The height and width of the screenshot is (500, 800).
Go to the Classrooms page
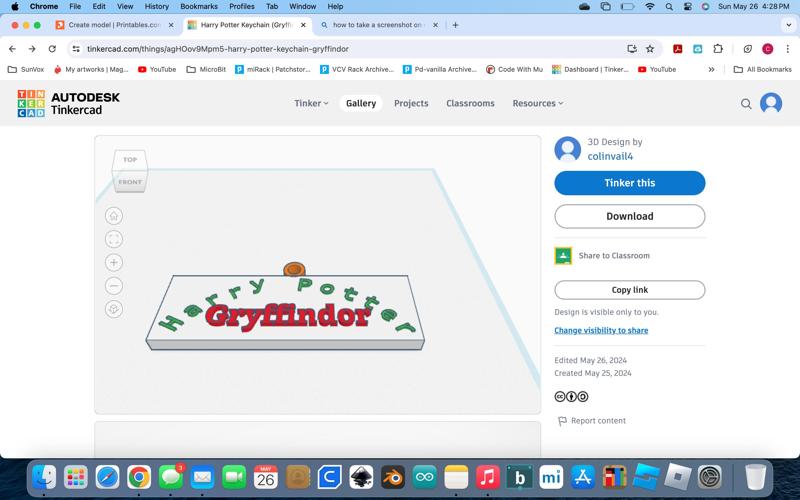[470, 103]
